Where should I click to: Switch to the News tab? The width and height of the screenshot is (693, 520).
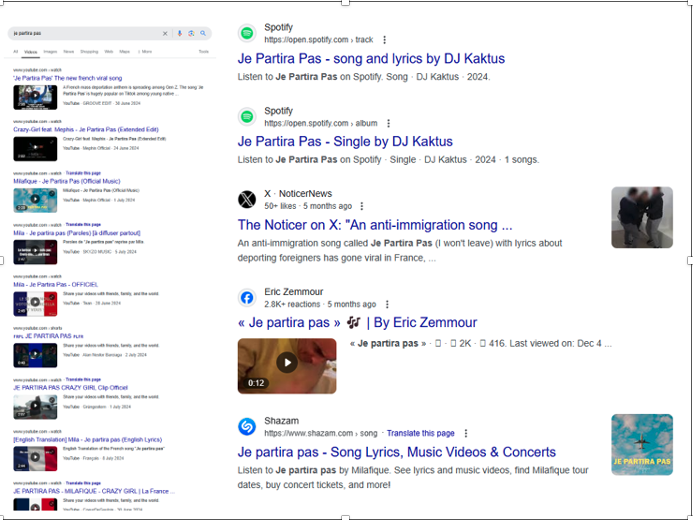click(69, 52)
